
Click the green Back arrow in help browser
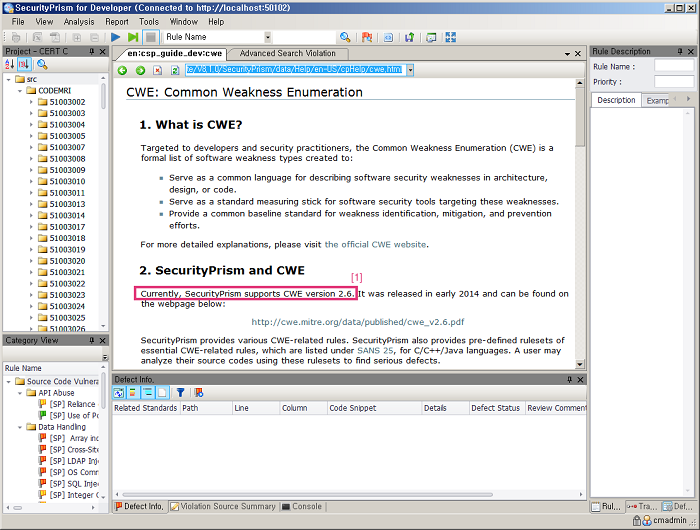pyautogui.click(x=122, y=70)
